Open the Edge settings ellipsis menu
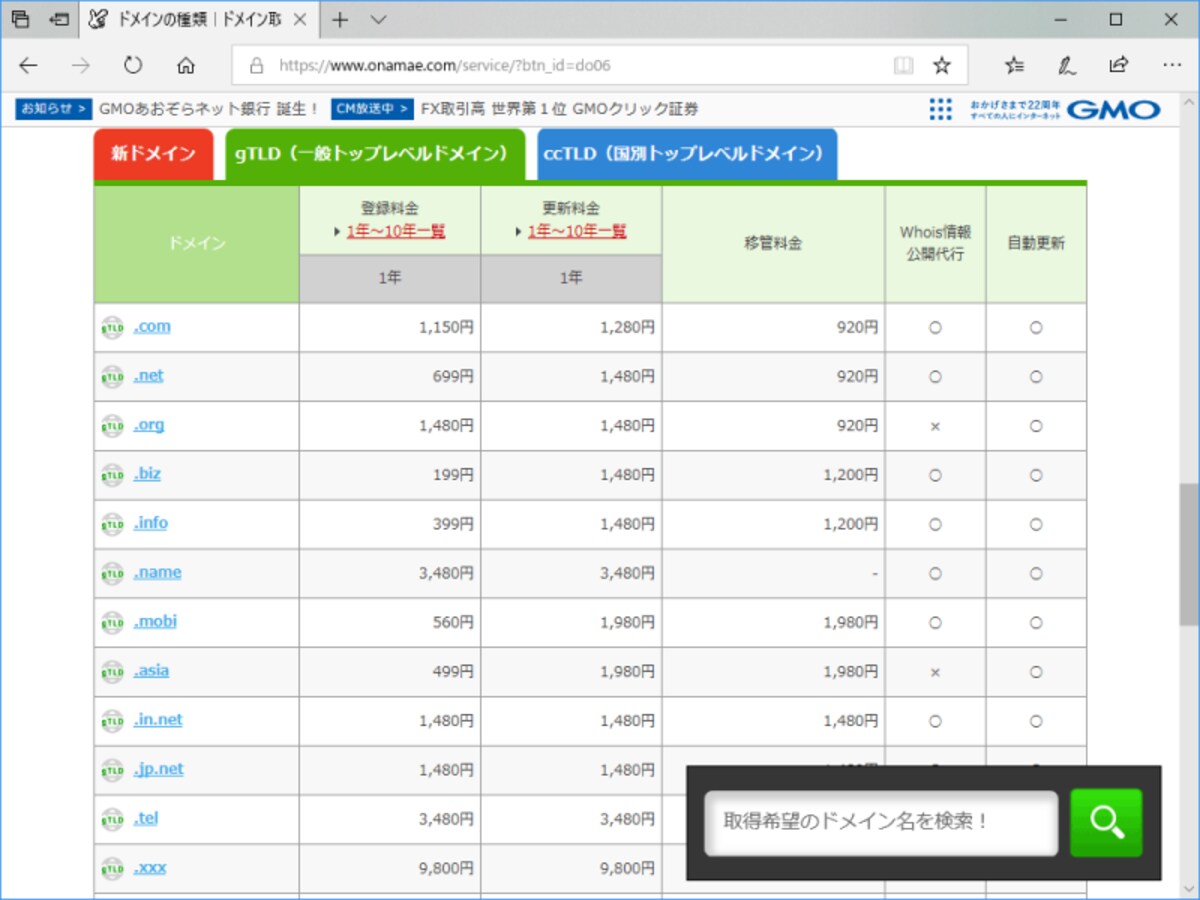 click(x=1172, y=66)
